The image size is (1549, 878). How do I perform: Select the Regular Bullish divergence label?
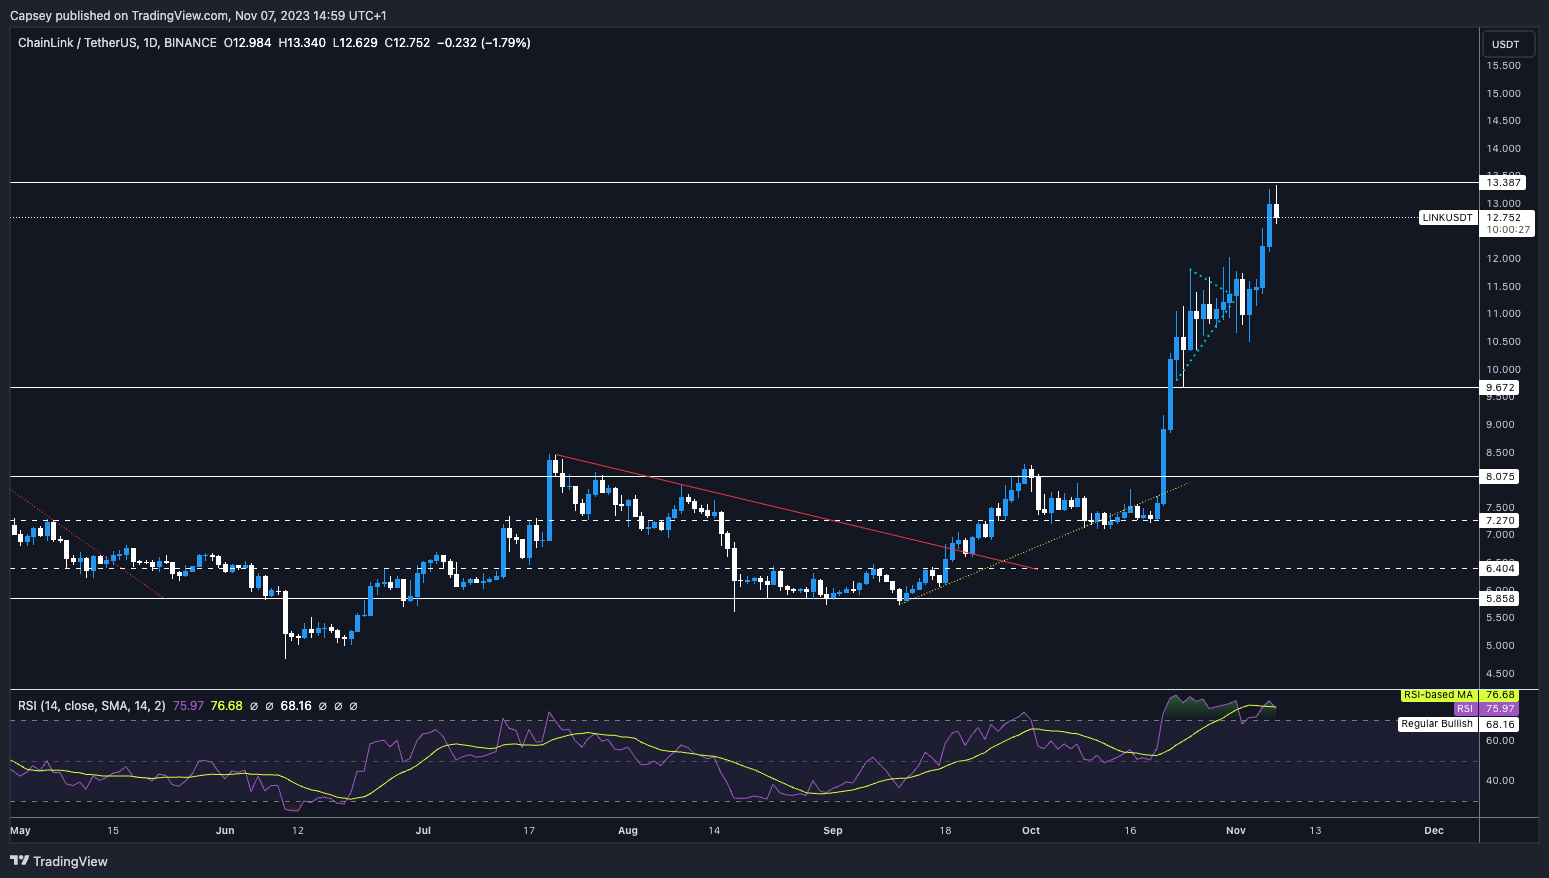point(1436,724)
